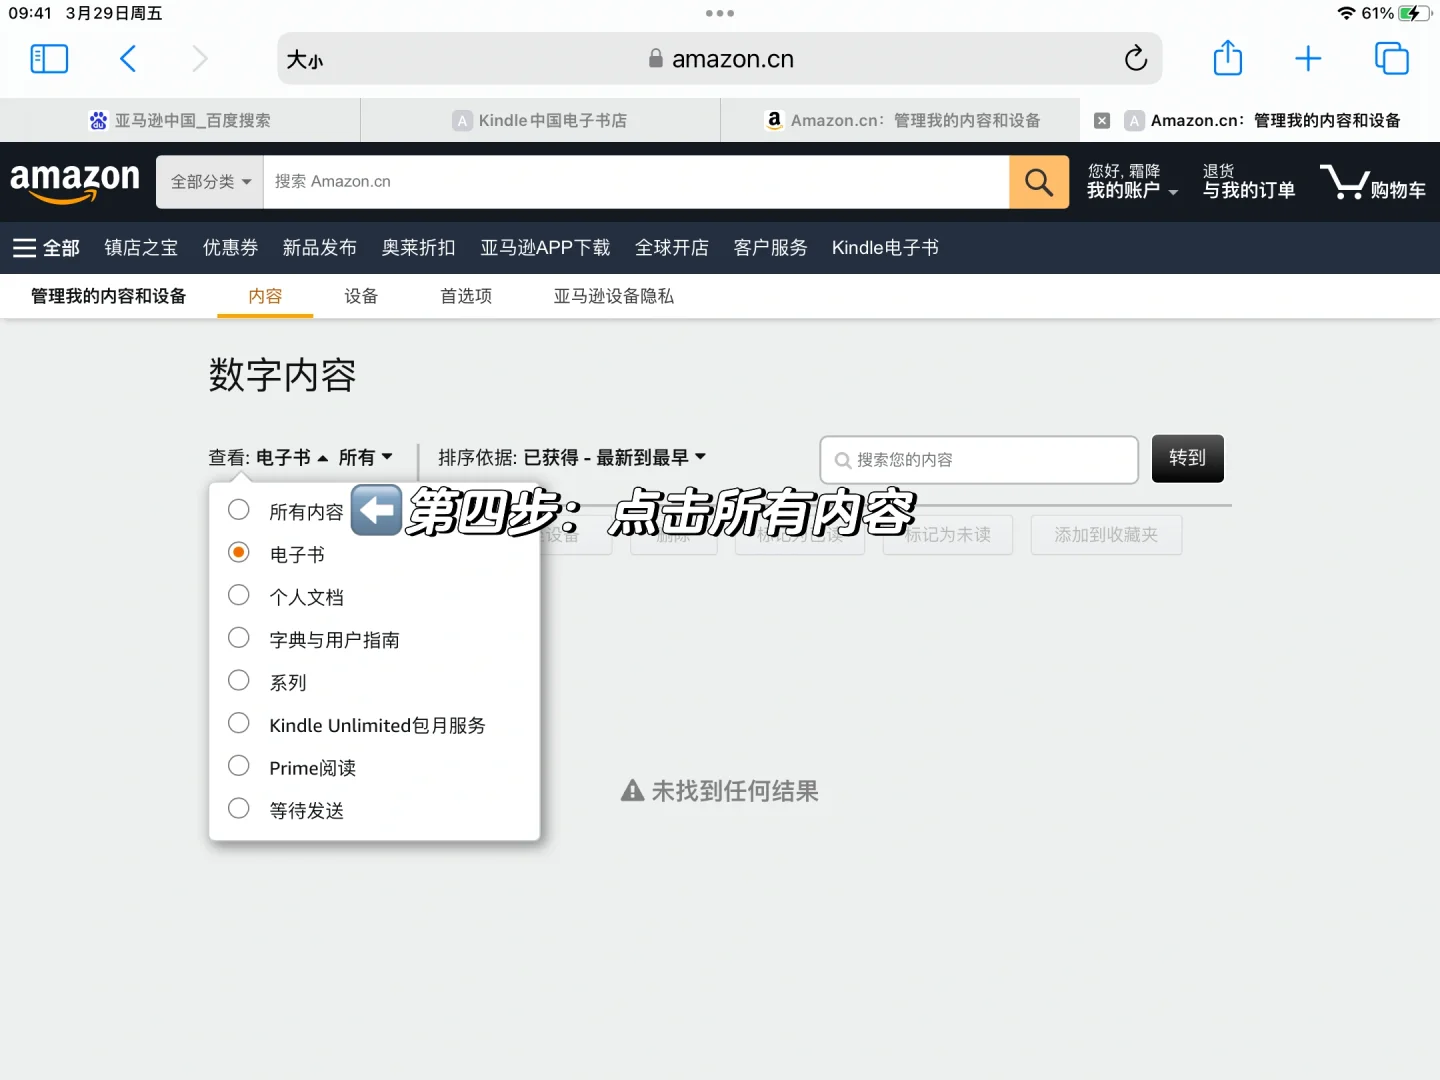Click the orange search magnifier button
This screenshot has height=1080, width=1440.
coord(1039,182)
